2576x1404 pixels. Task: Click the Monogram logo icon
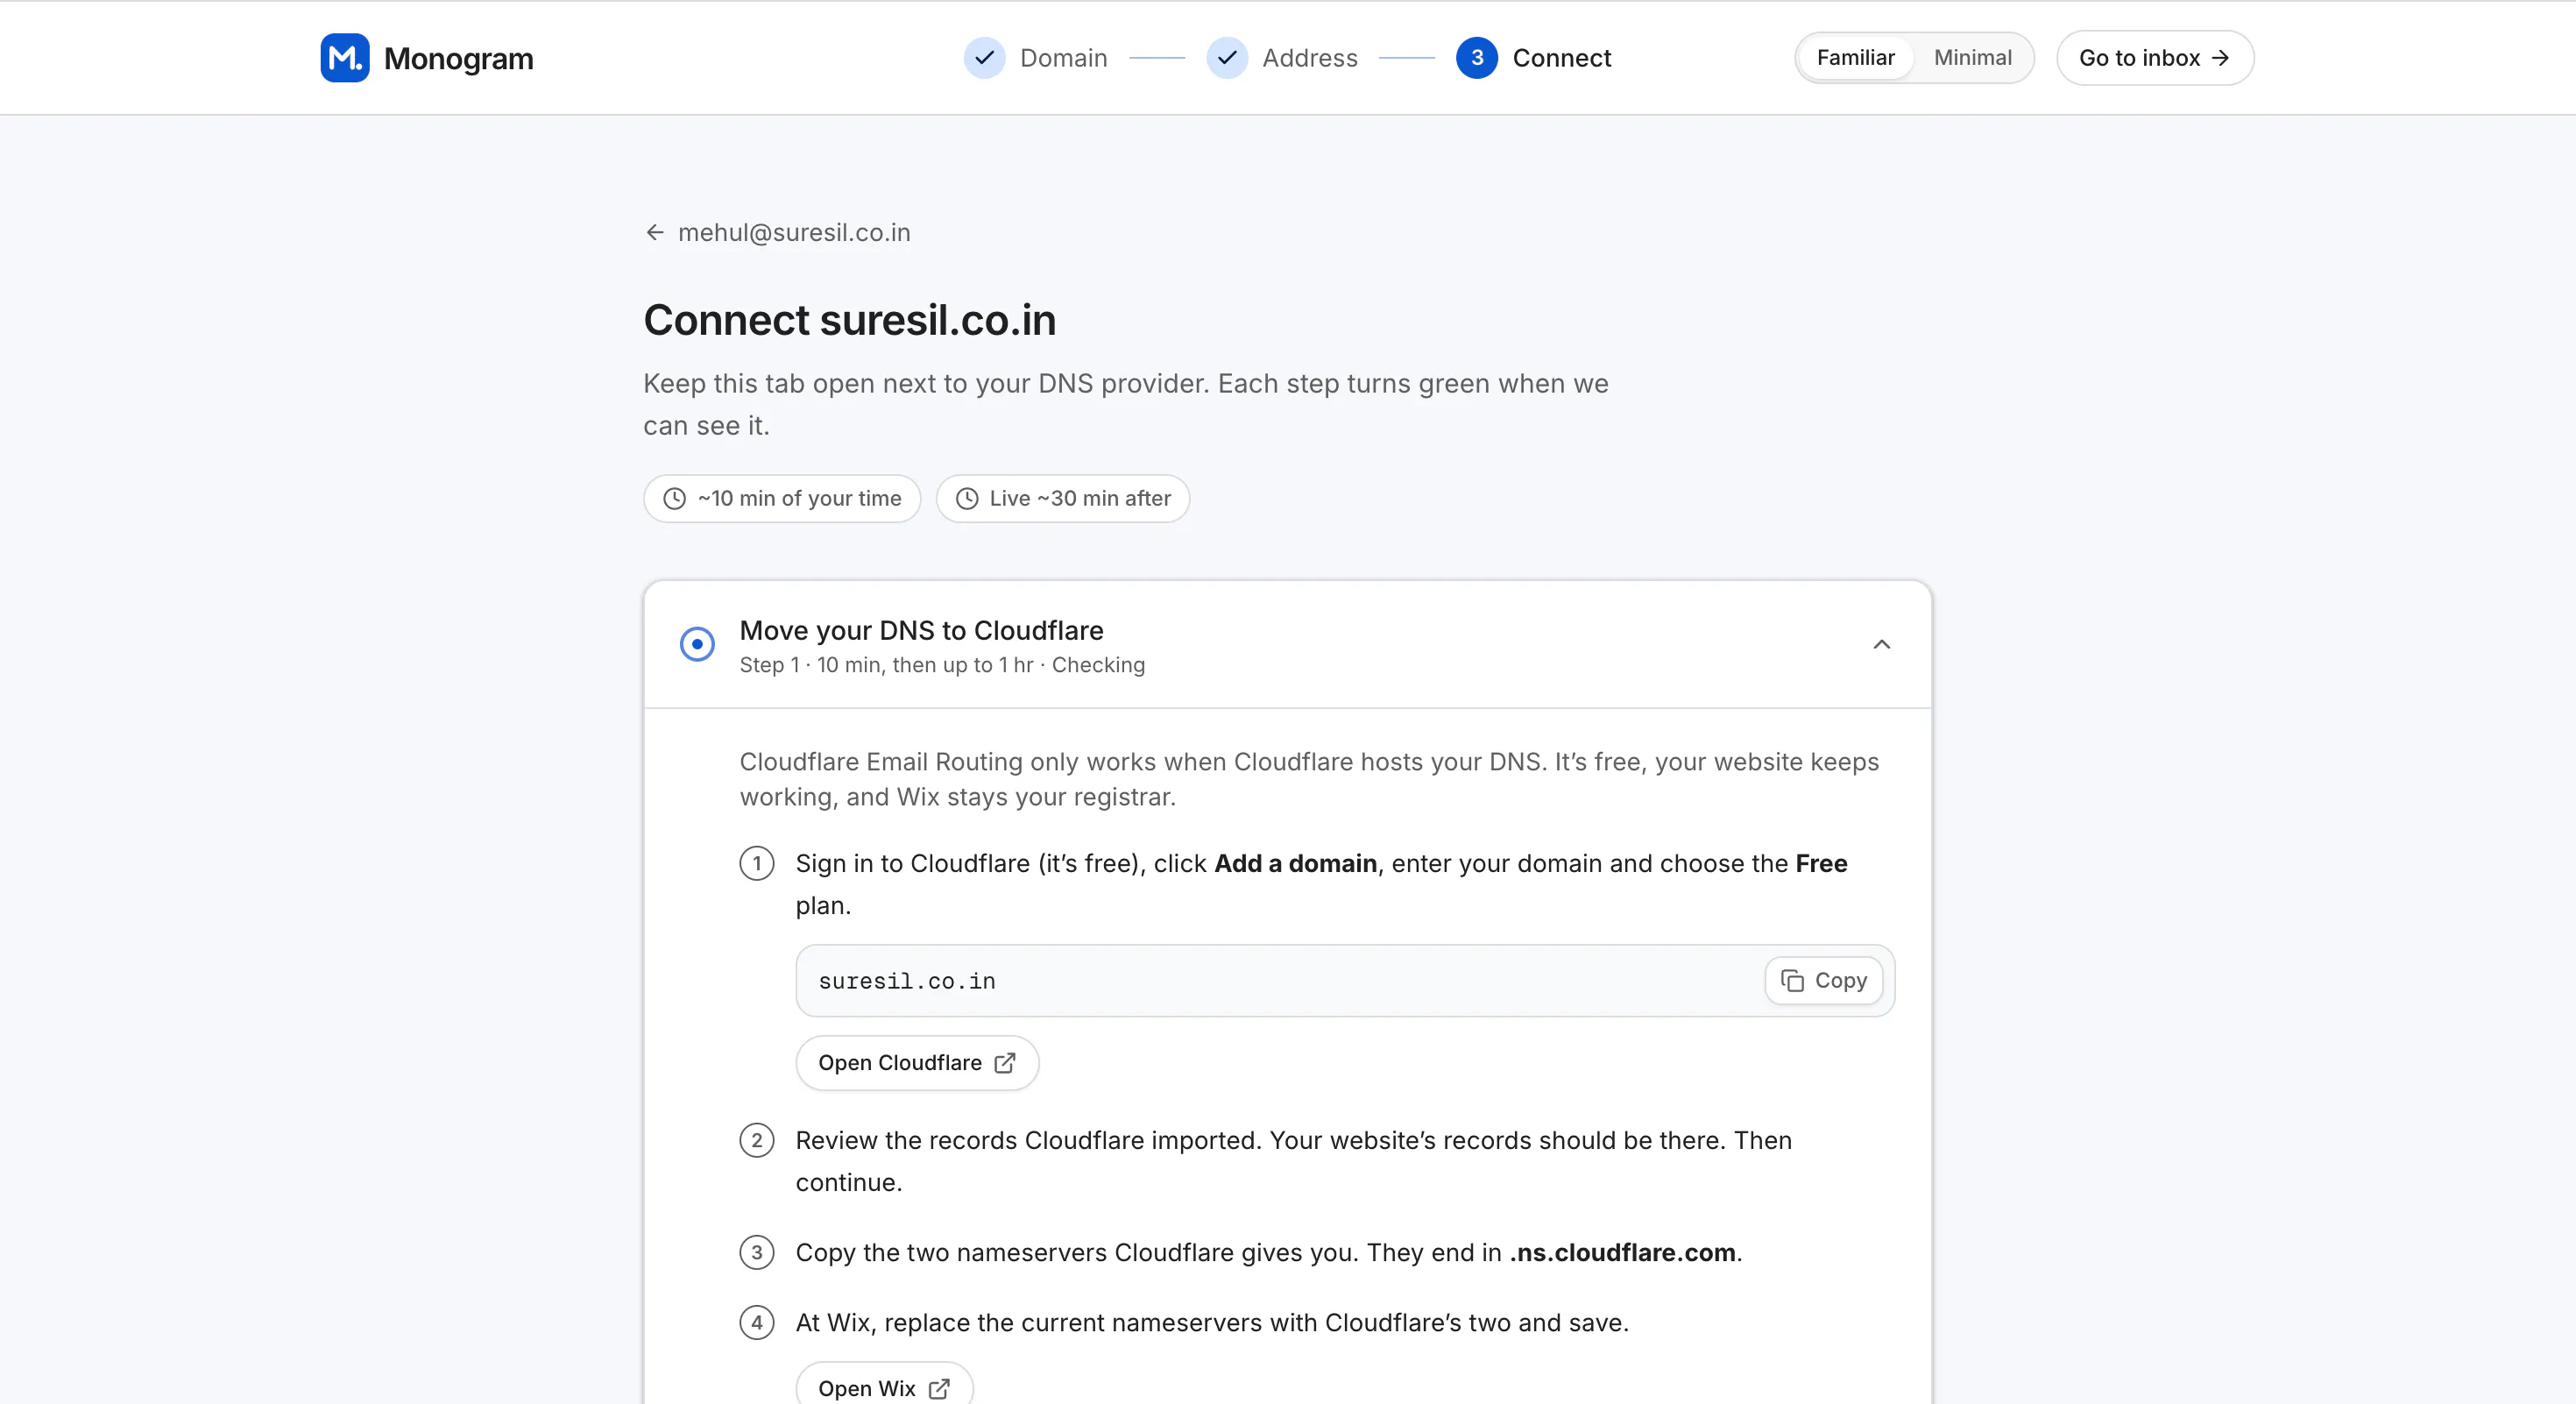345,58
